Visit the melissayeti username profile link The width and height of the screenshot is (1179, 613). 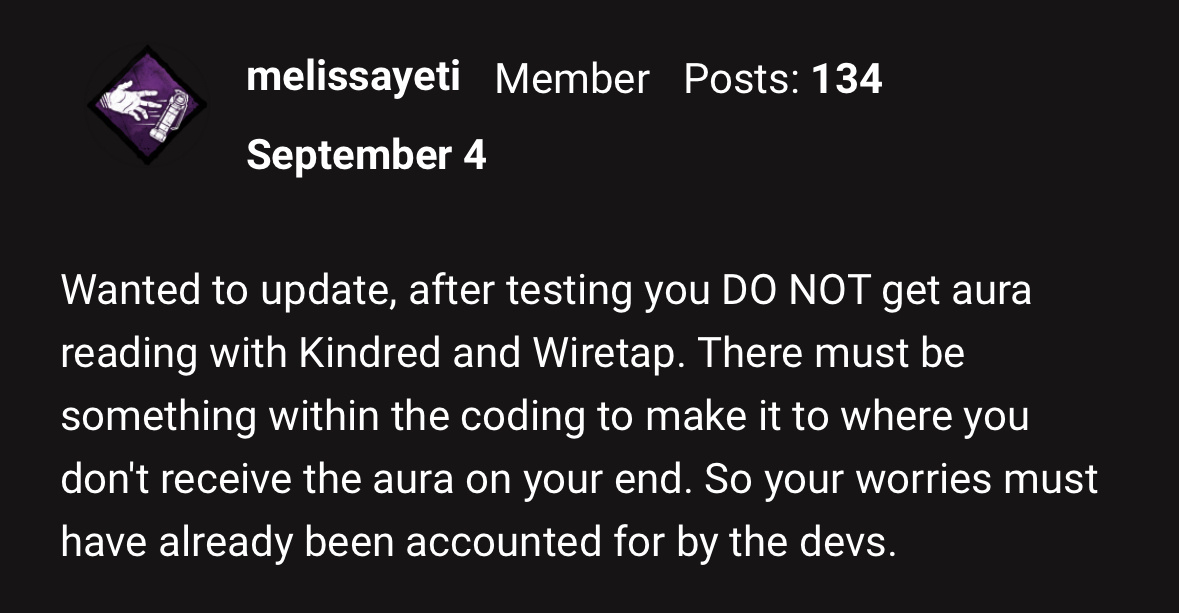pyautogui.click(x=353, y=76)
